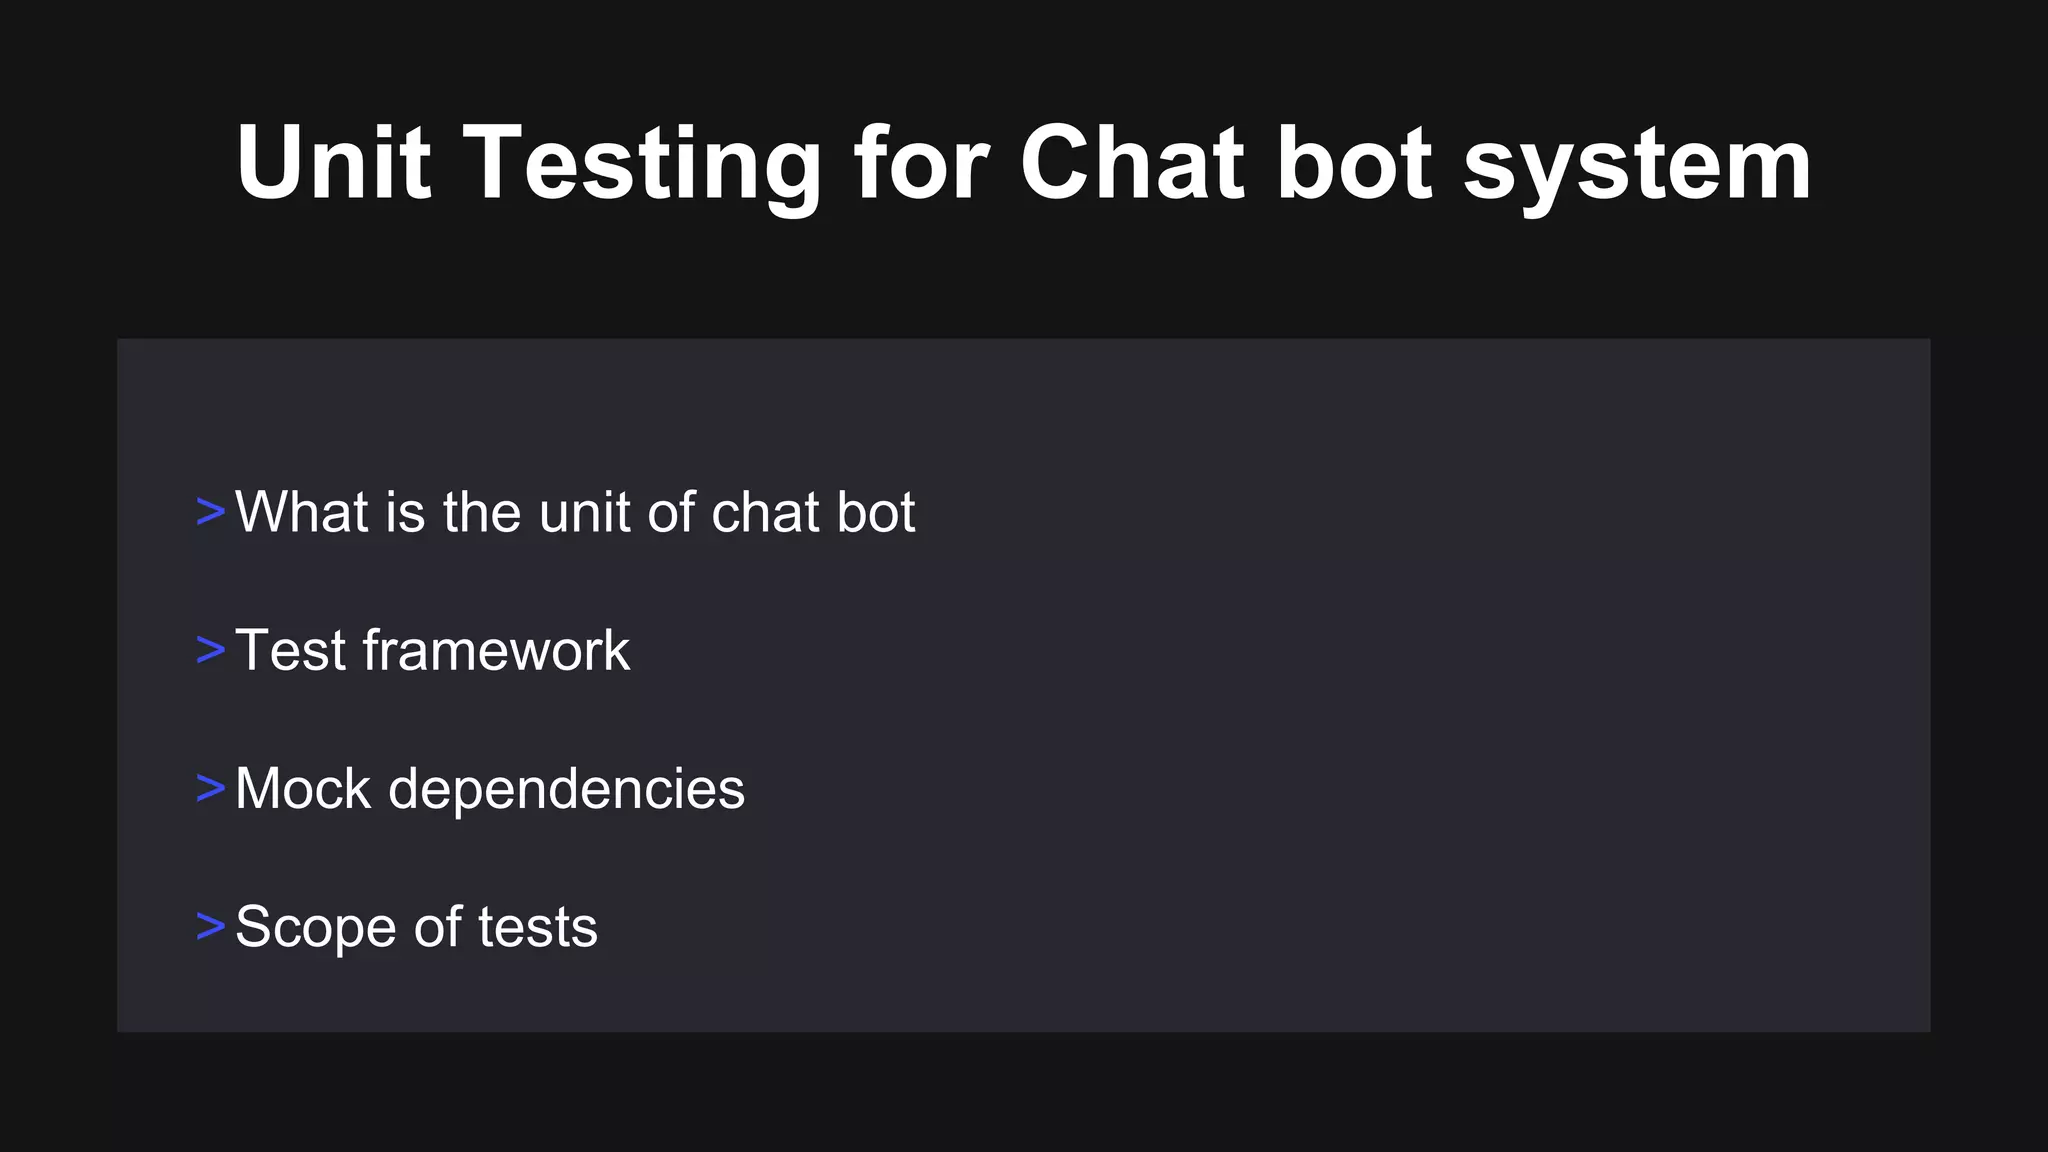The image size is (2048, 1152).
Task: Click the word "for" in the title
Action: click(x=921, y=162)
